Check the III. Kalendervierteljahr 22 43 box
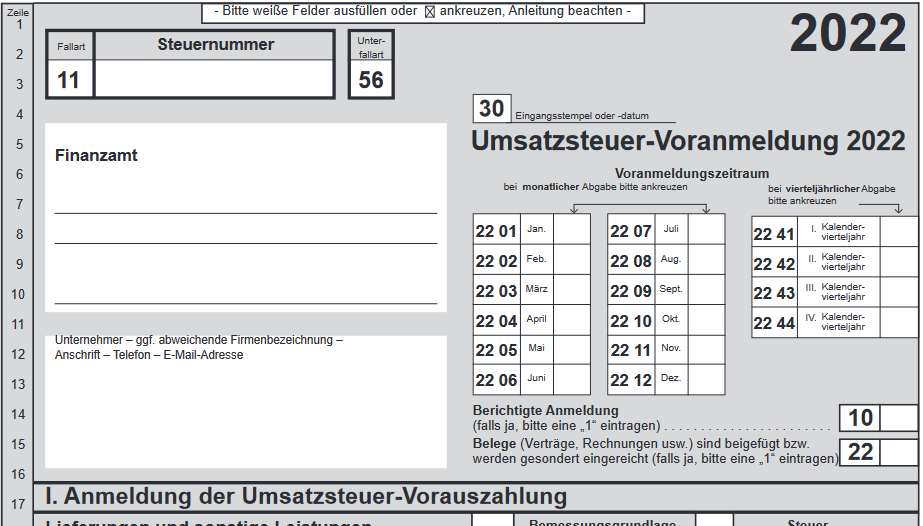 pos(899,292)
